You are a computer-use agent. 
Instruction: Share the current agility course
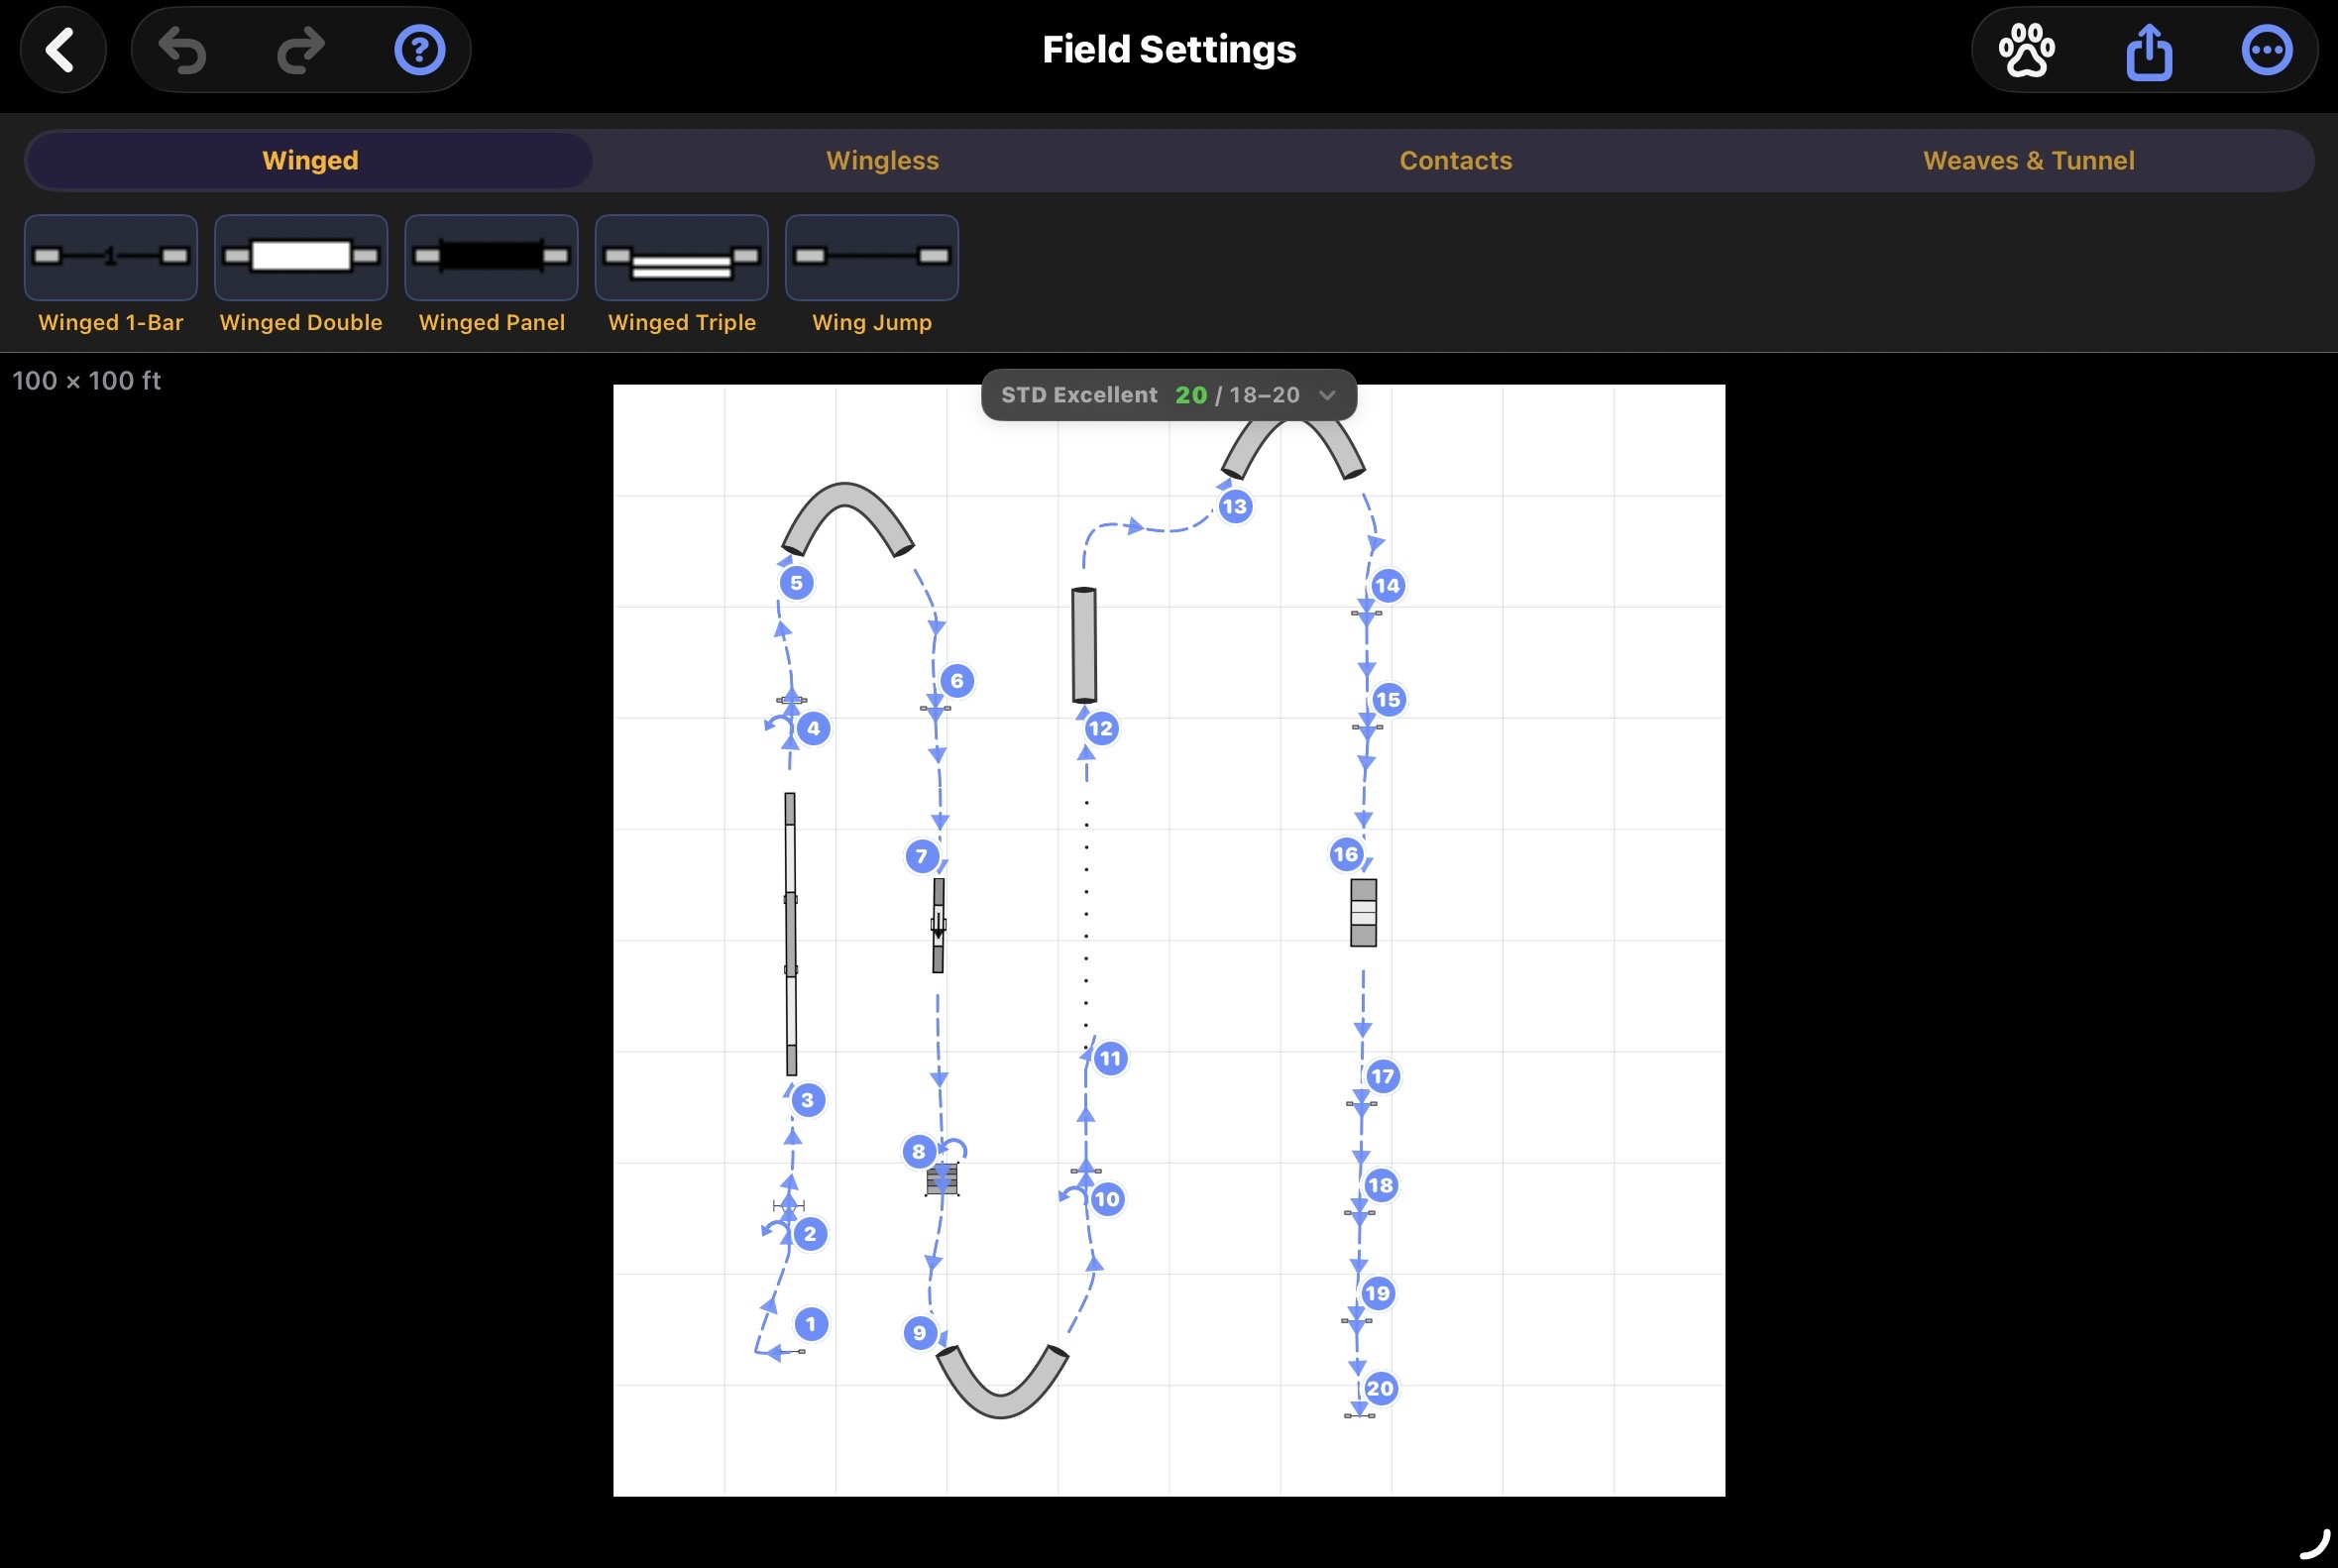pos(2149,49)
